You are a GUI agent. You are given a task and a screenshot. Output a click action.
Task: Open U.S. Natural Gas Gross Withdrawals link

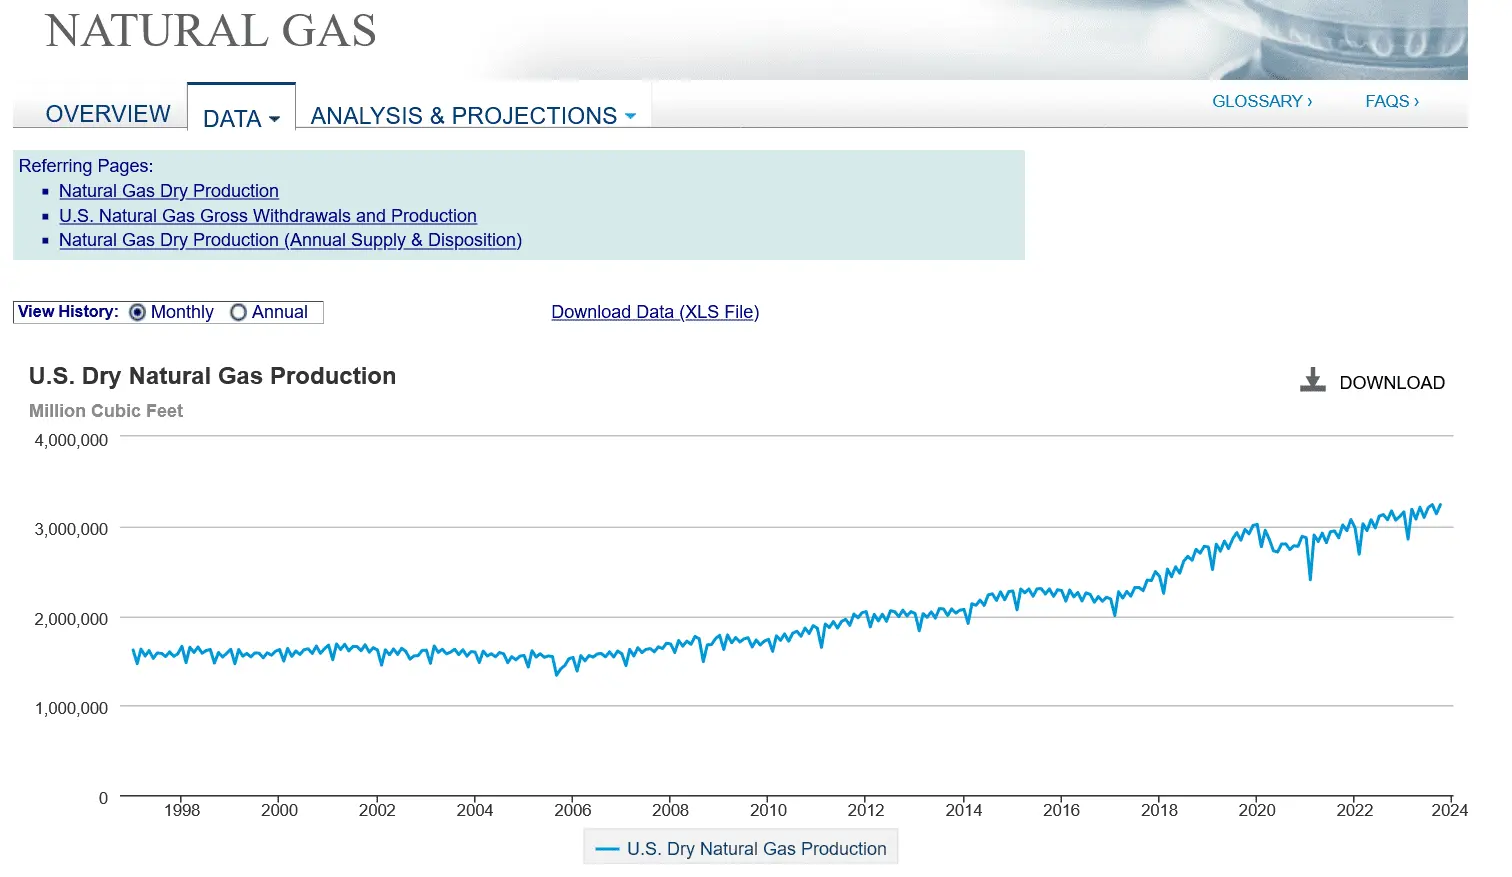(267, 216)
